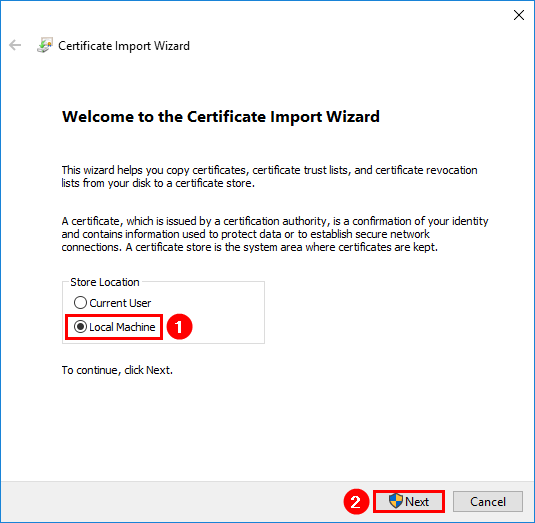Click the gray button bar left of Next
535x523 pixels.
[x=171, y=502]
